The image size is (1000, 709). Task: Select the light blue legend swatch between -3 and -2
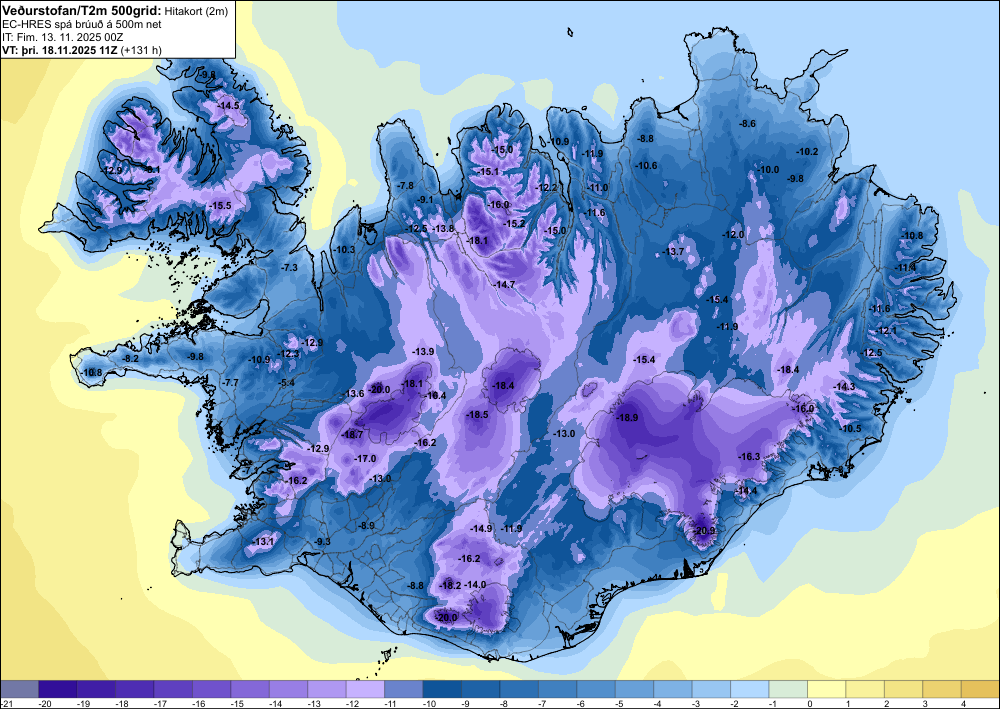tap(711, 689)
